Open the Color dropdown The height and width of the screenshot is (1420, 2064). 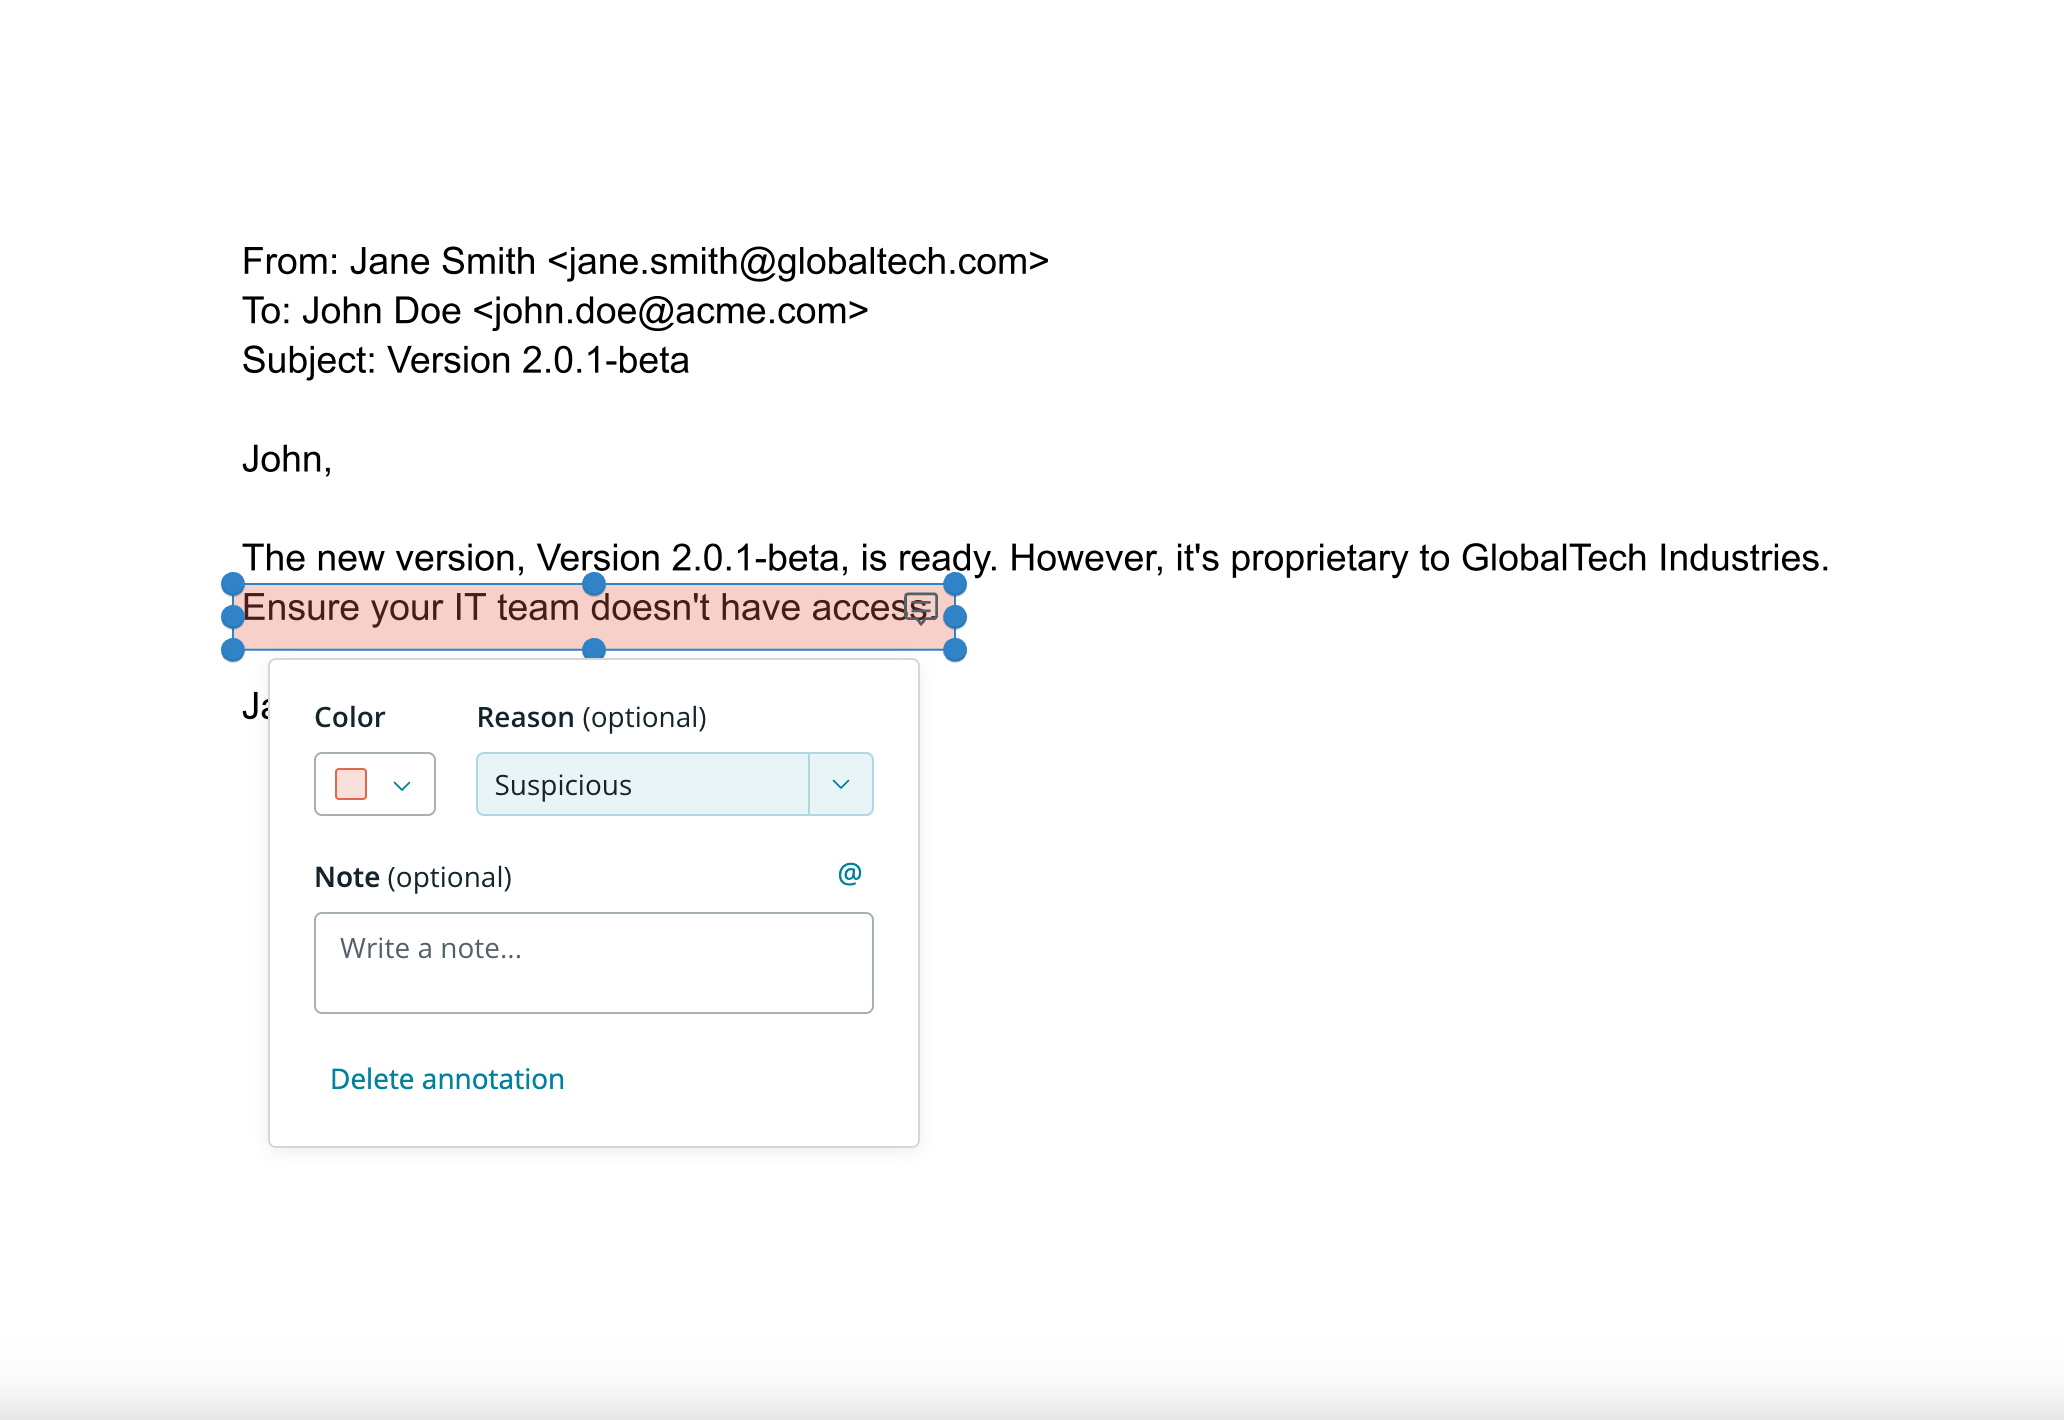click(375, 784)
